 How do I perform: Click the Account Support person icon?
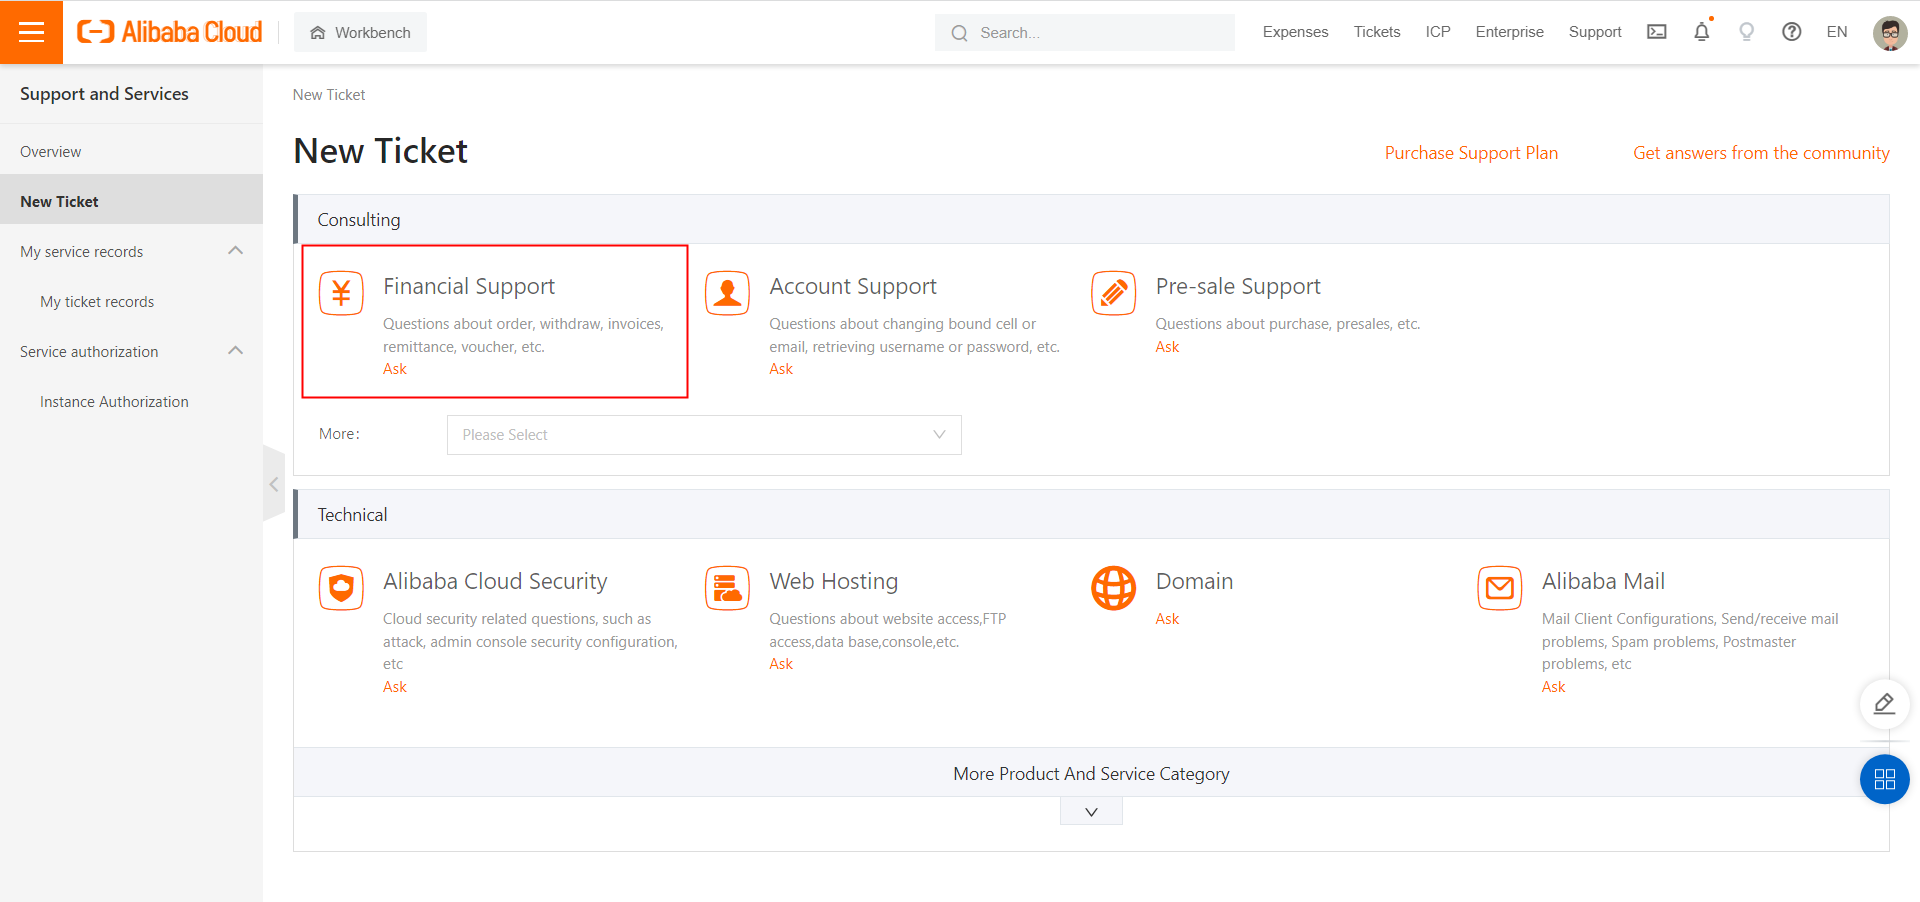[727, 293]
